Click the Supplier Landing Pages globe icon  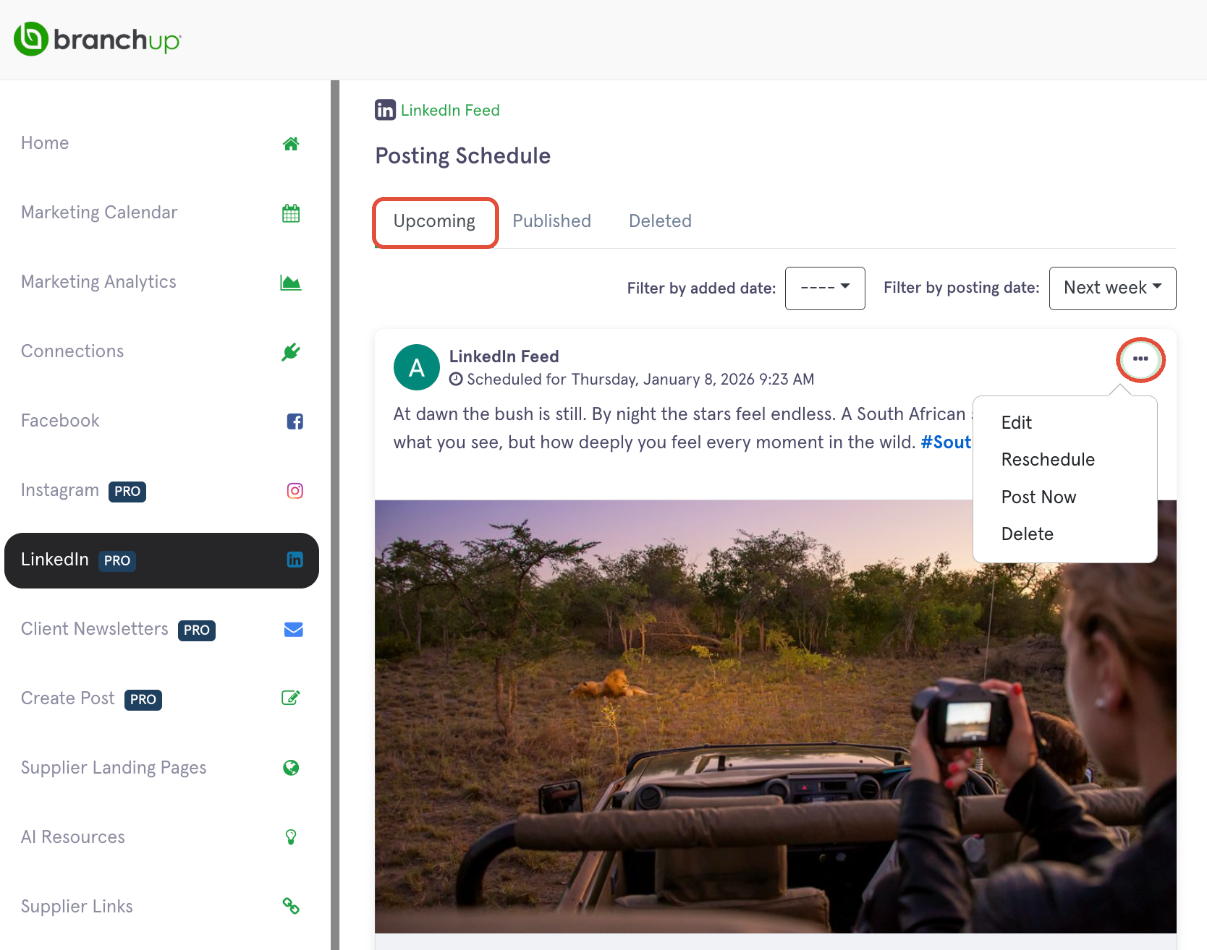tap(291, 768)
